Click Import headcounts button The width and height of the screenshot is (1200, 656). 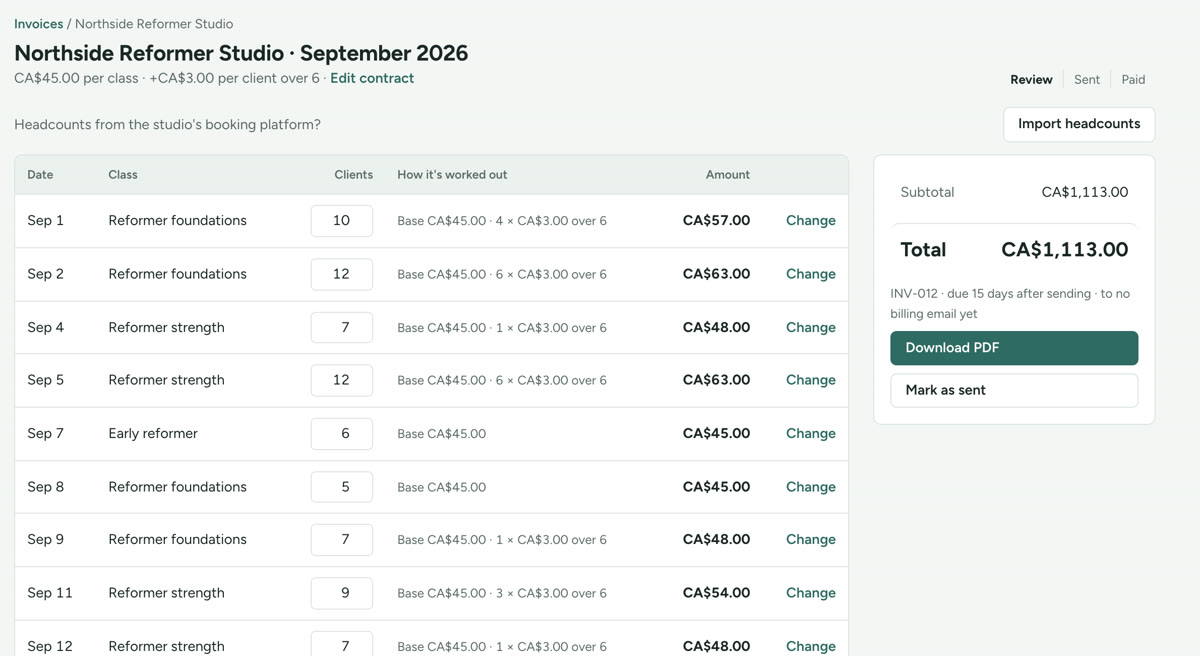[x=1079, y=124]
